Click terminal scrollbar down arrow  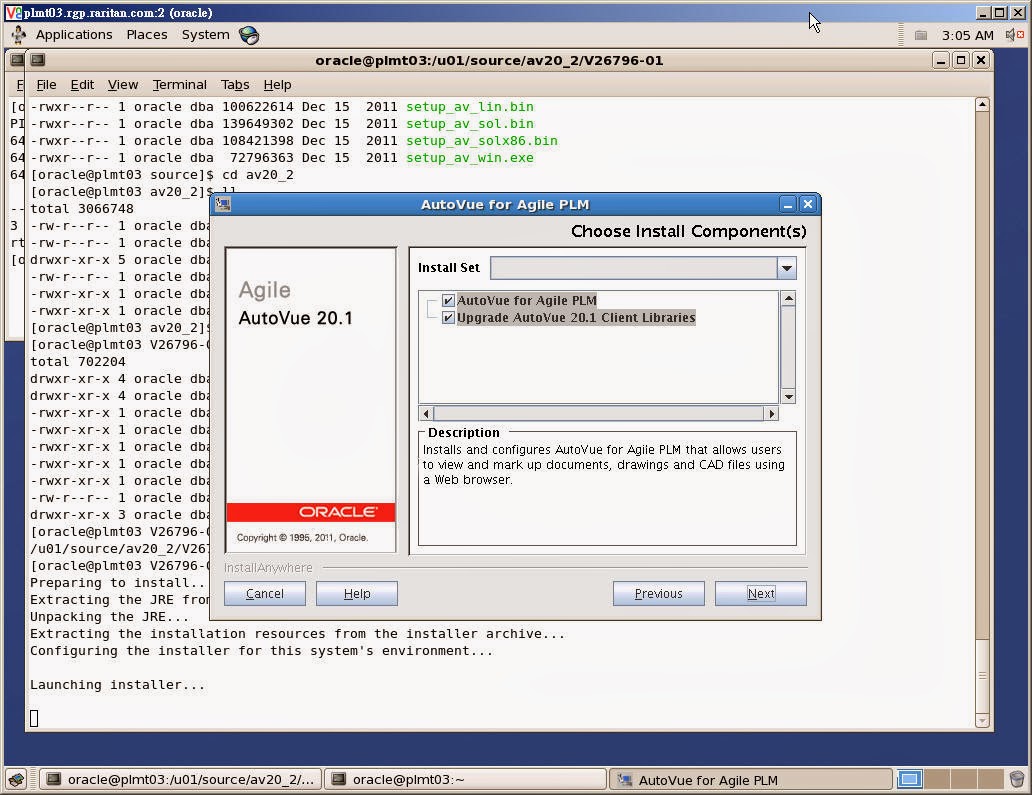tap(982, 721)
